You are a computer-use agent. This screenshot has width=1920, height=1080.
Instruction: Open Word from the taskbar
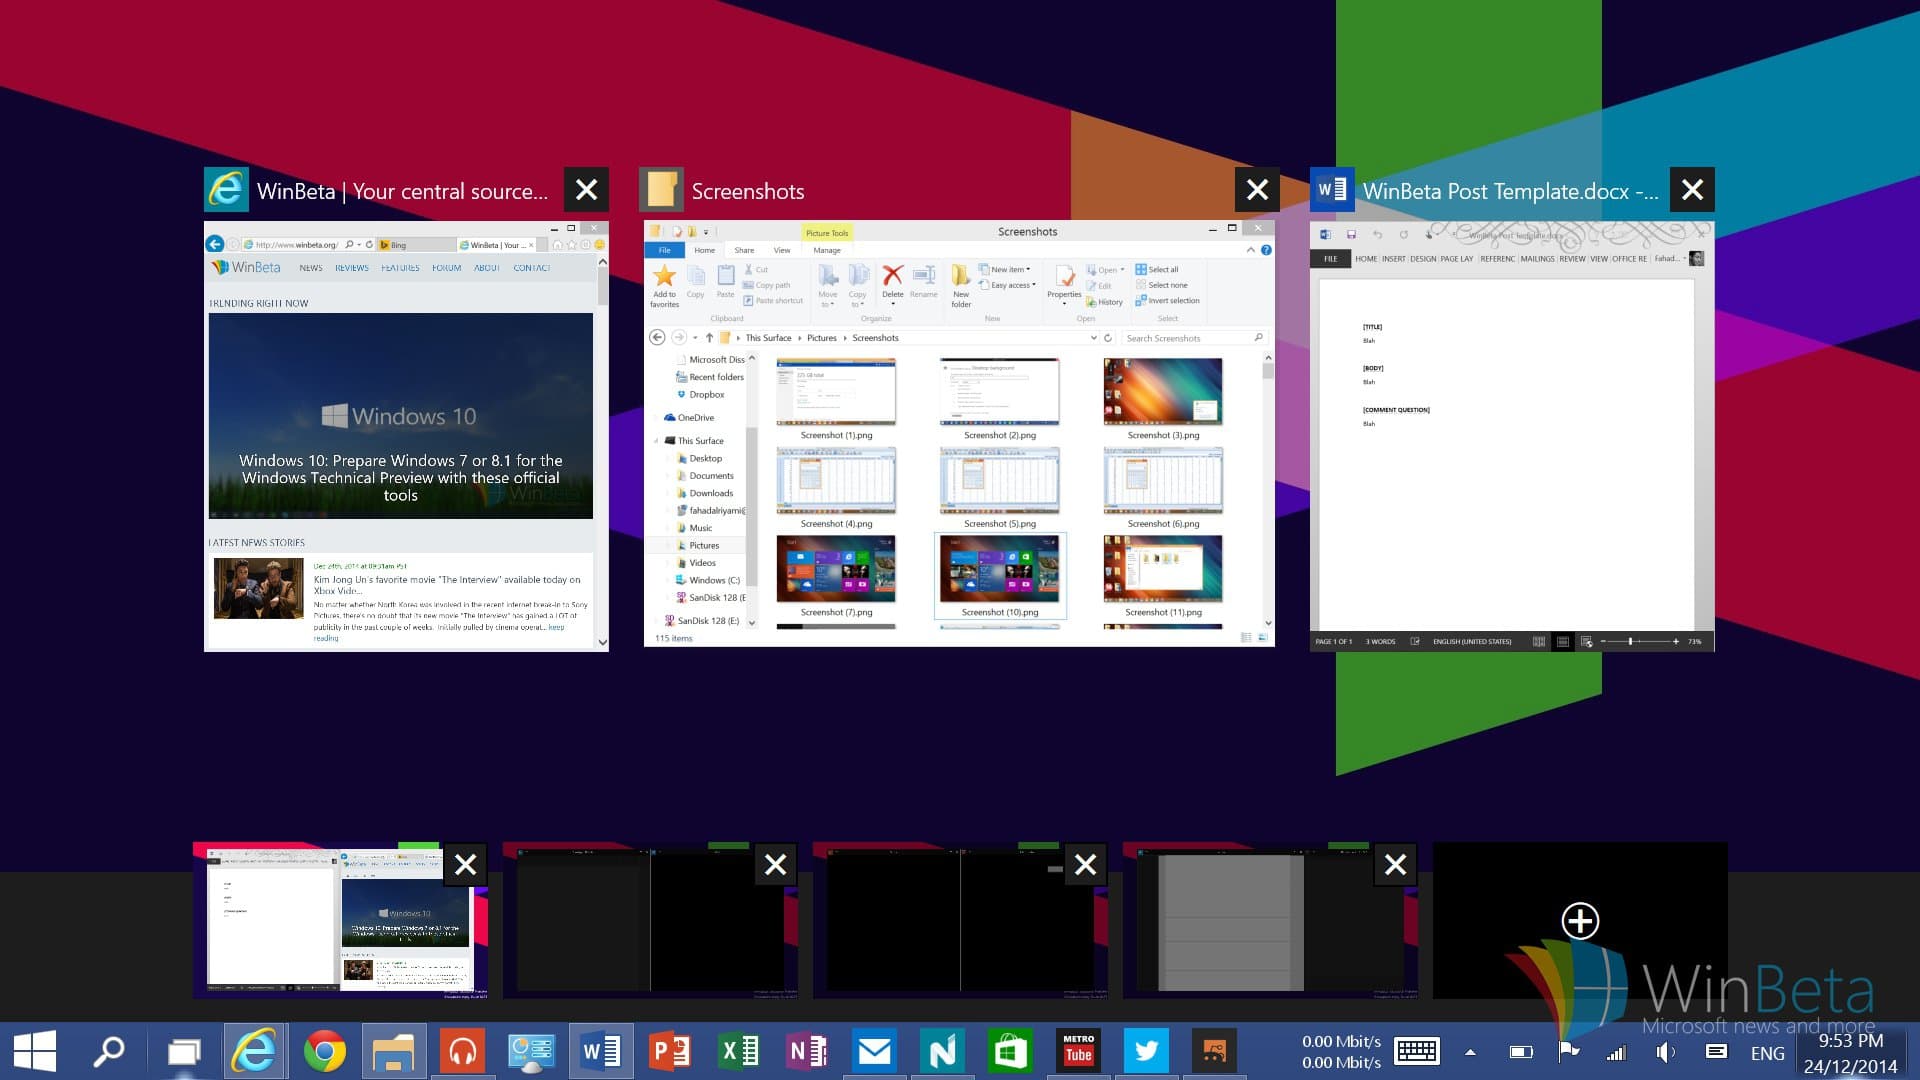coord(601,1051)
